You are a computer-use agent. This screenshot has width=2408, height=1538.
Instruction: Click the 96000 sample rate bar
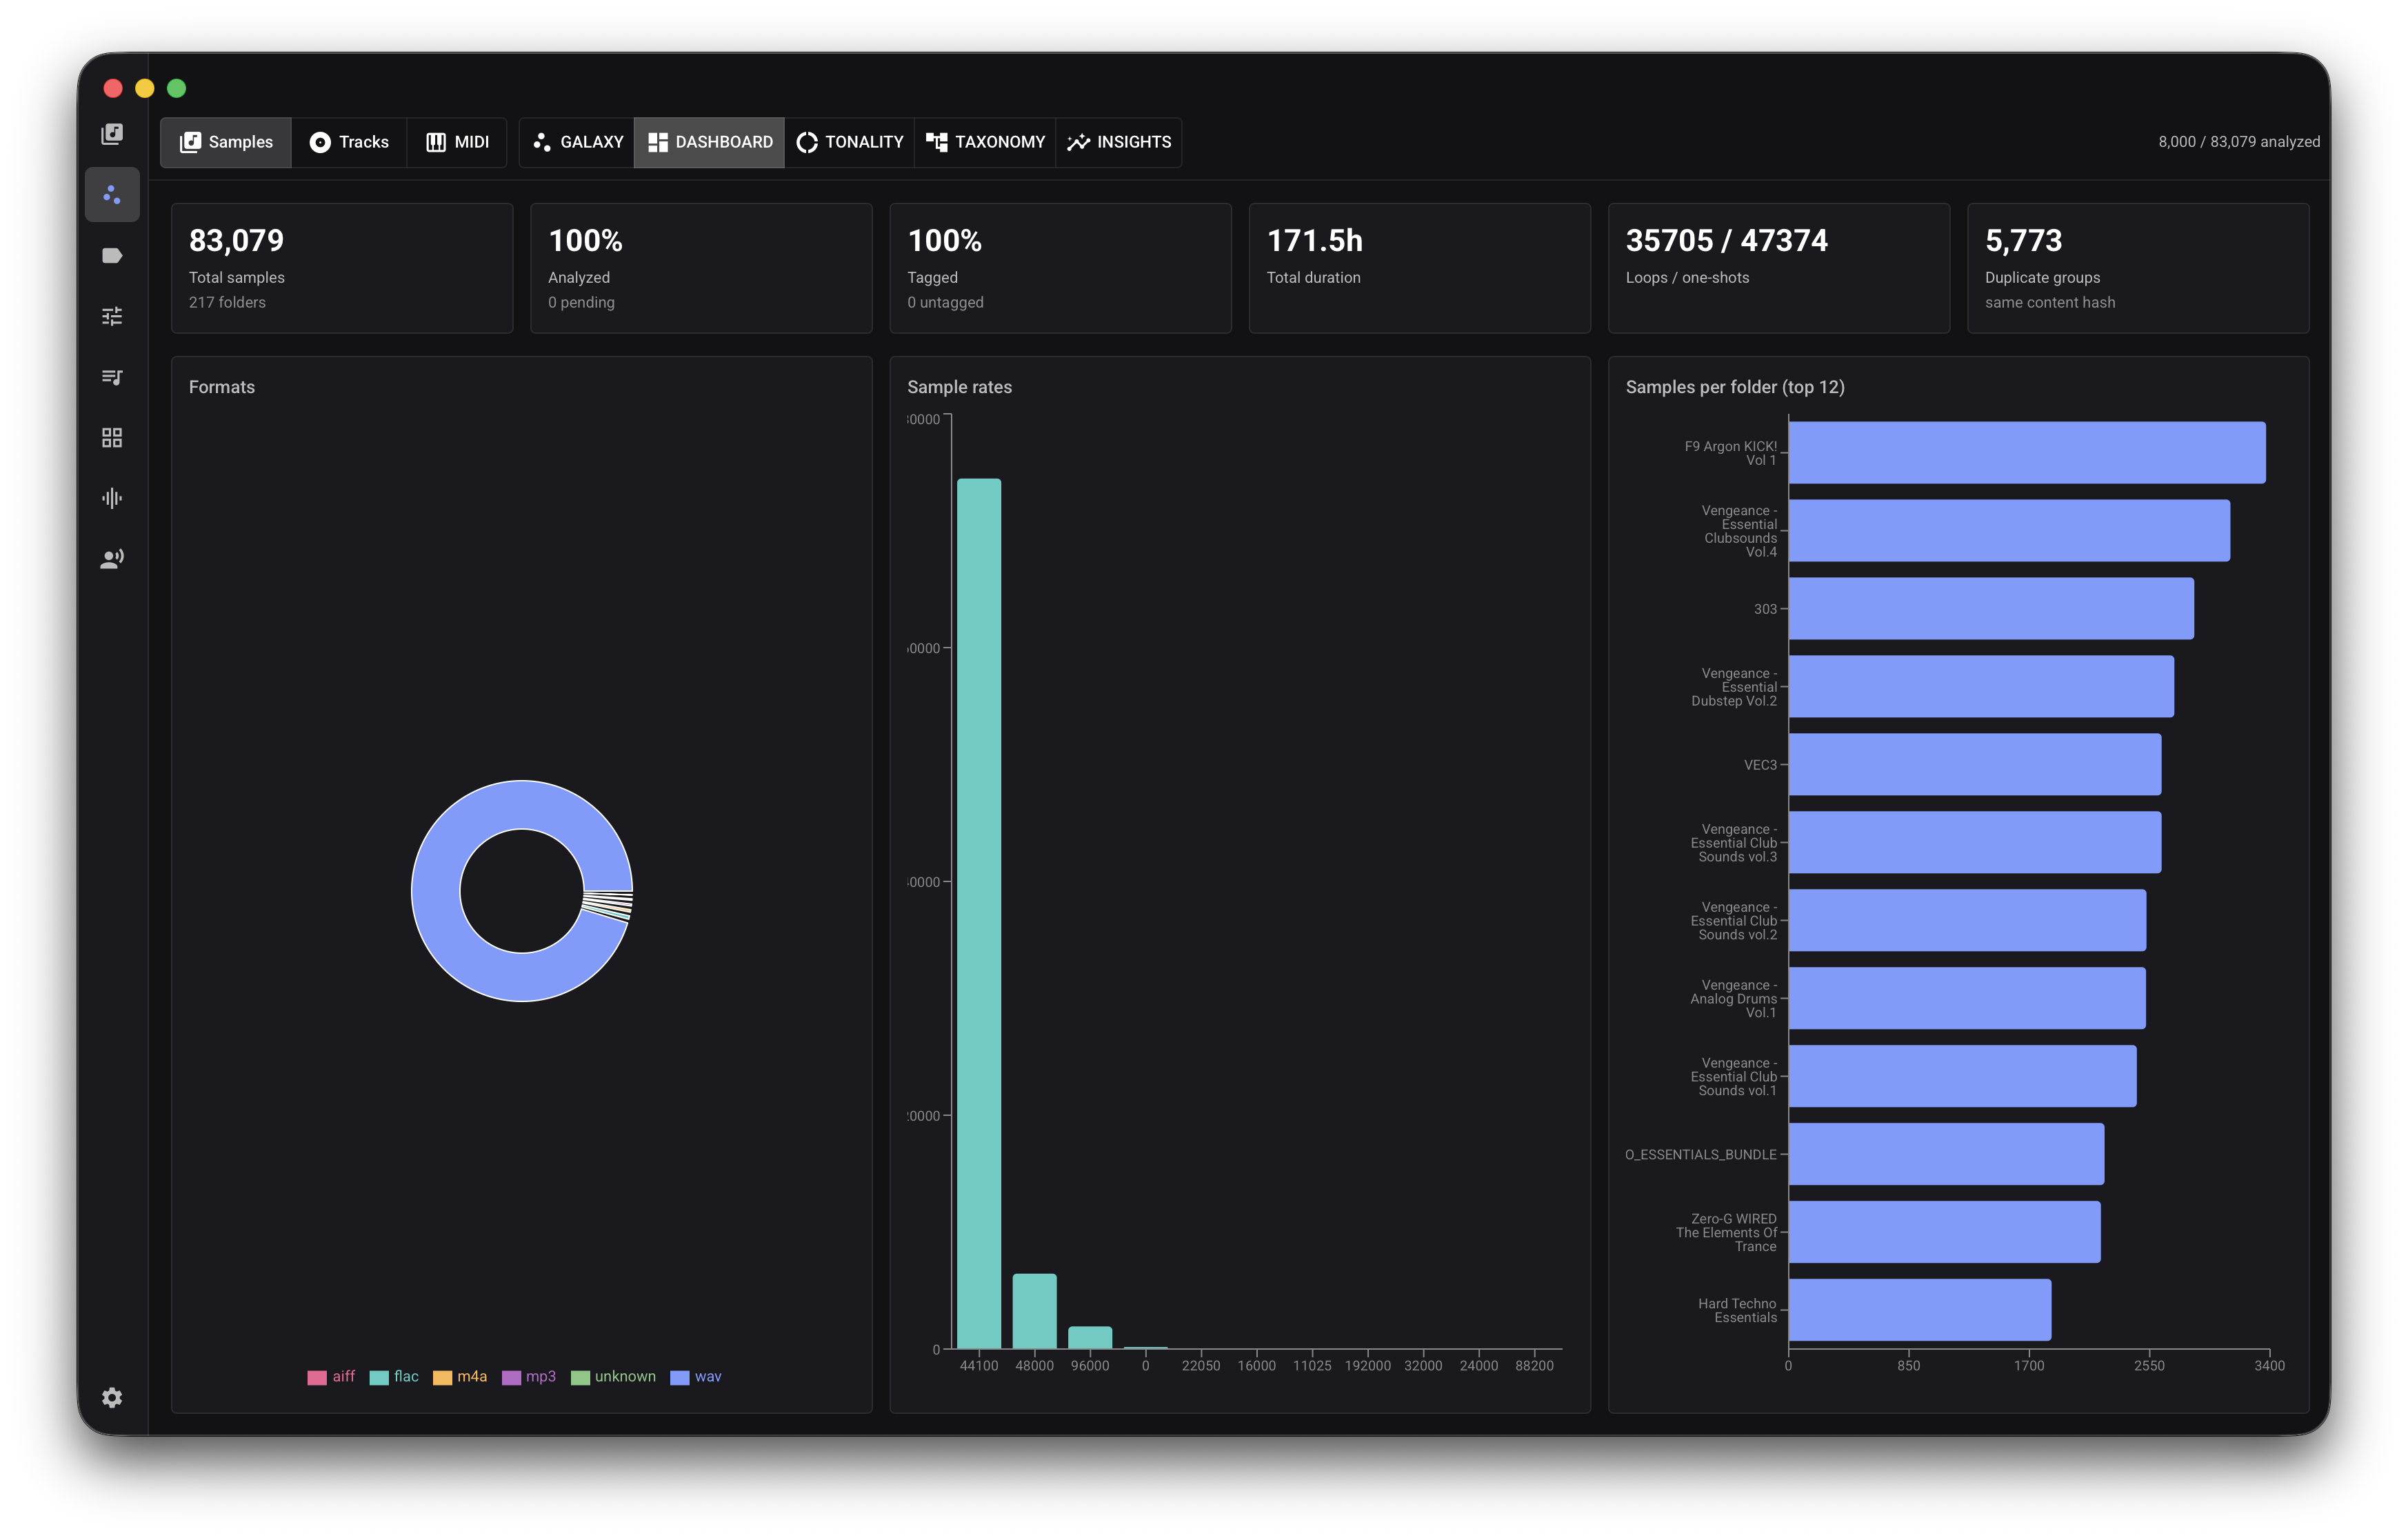coord(1090,1337)
